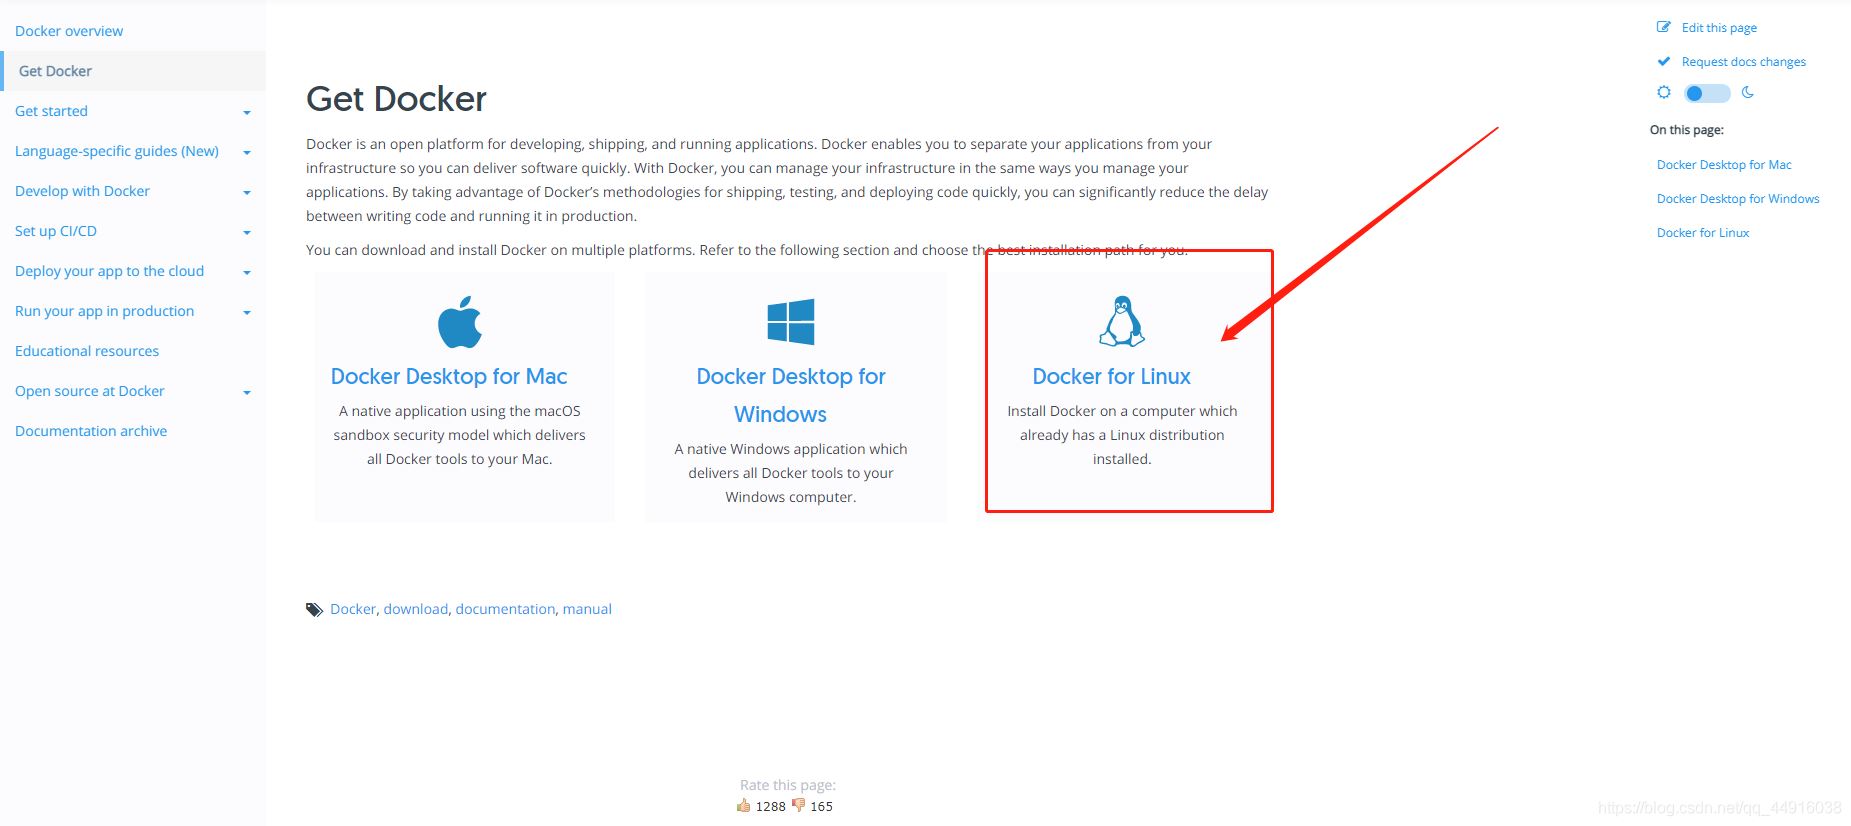
Task: Click the thumbs down rating icon
Action: click(x=798, y=805)
